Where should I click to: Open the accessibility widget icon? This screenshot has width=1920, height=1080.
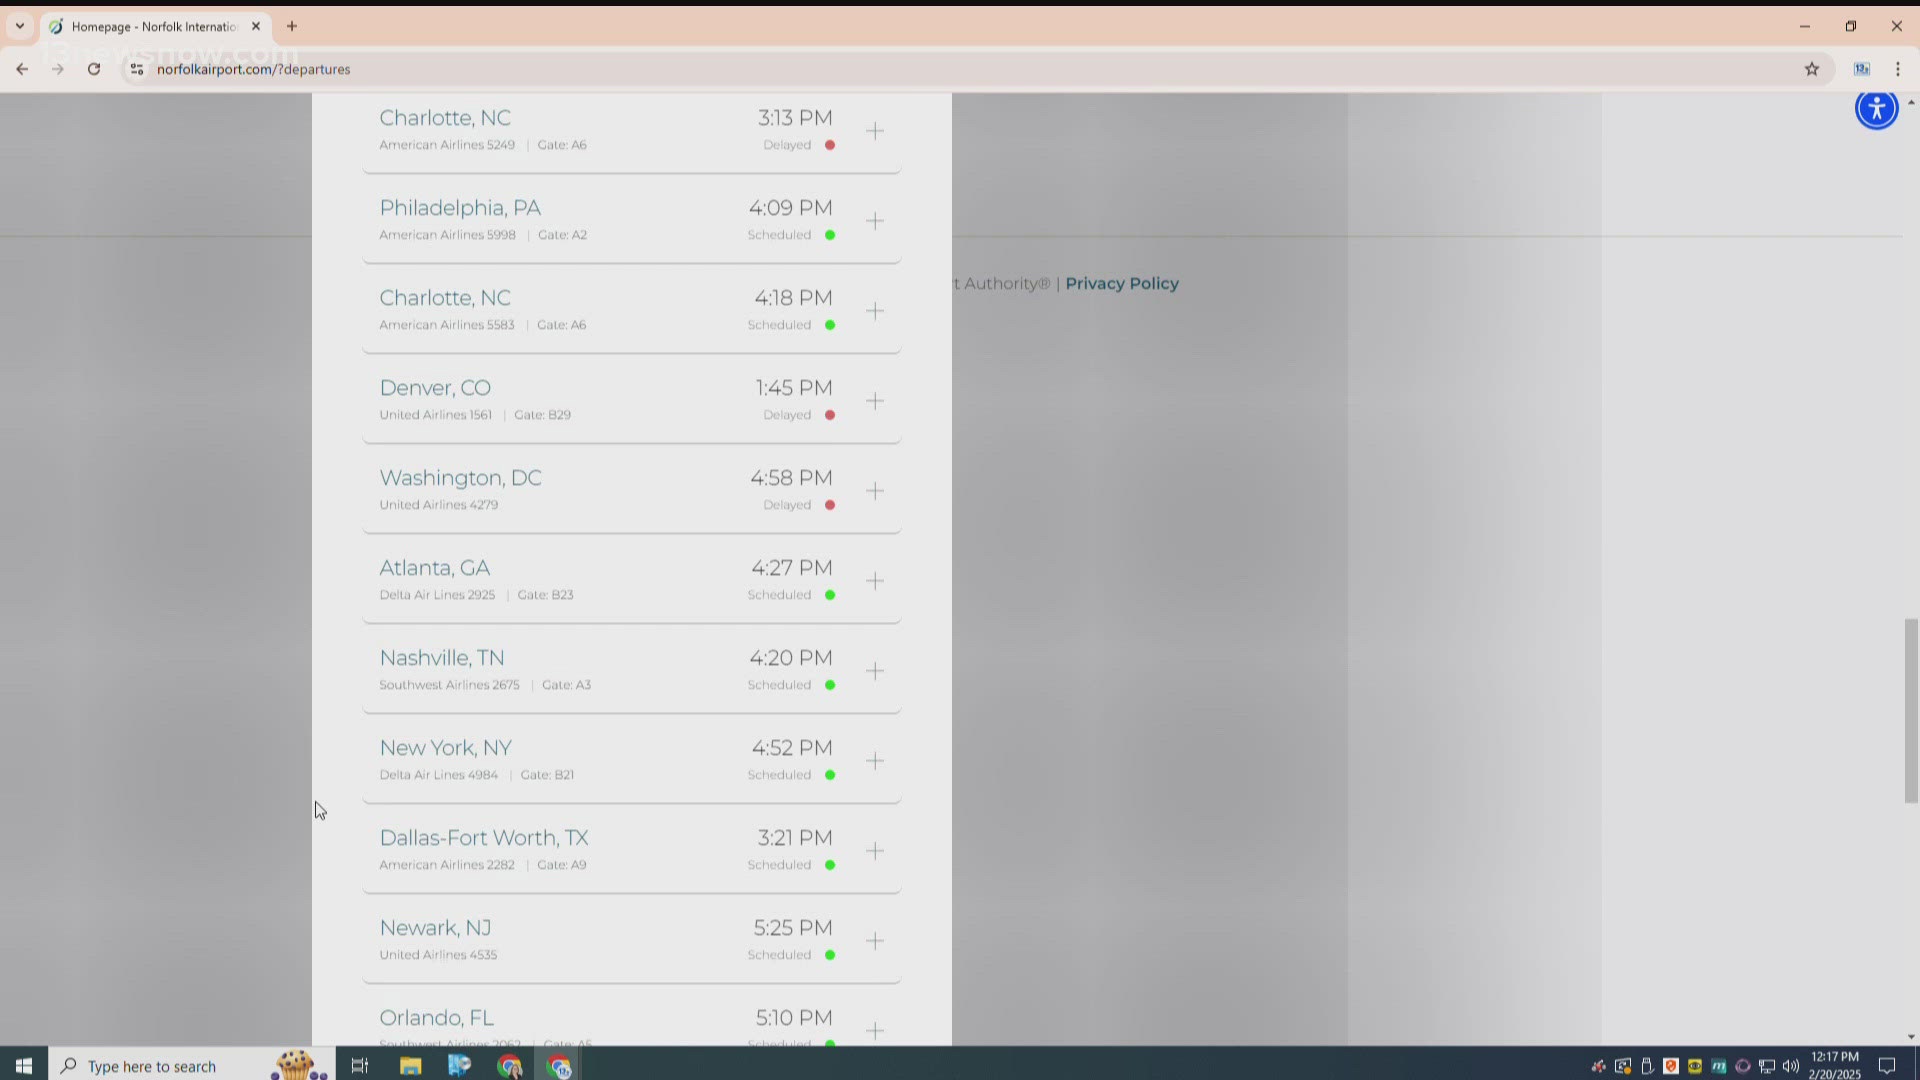[1876, 108]
